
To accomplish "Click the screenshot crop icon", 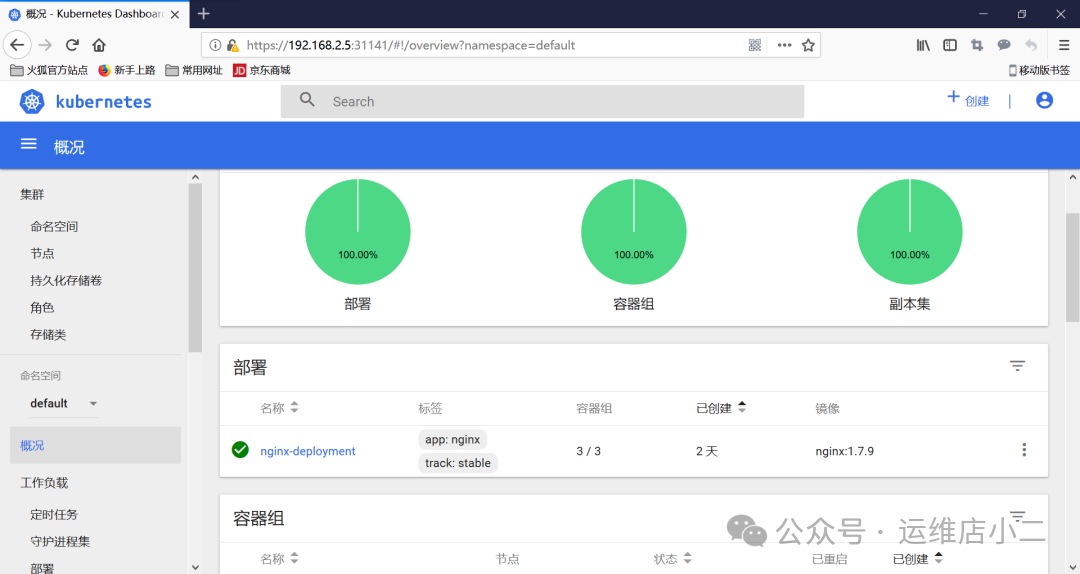I will pyautogui.click(x=977, y=45).
